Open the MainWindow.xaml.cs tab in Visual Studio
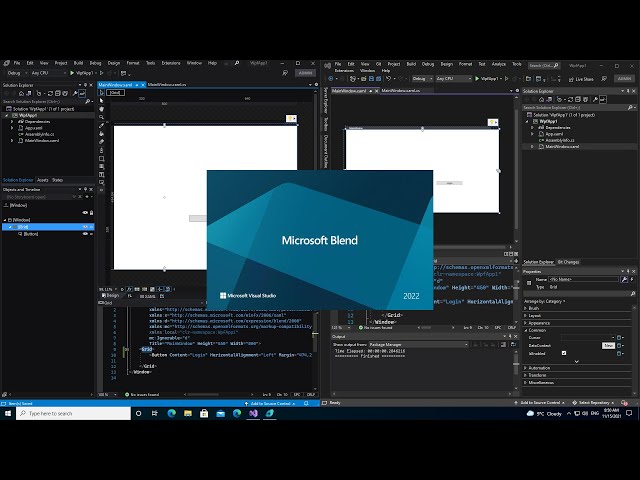Viewport: 640px width, 480px height. [x=401, y=91]
